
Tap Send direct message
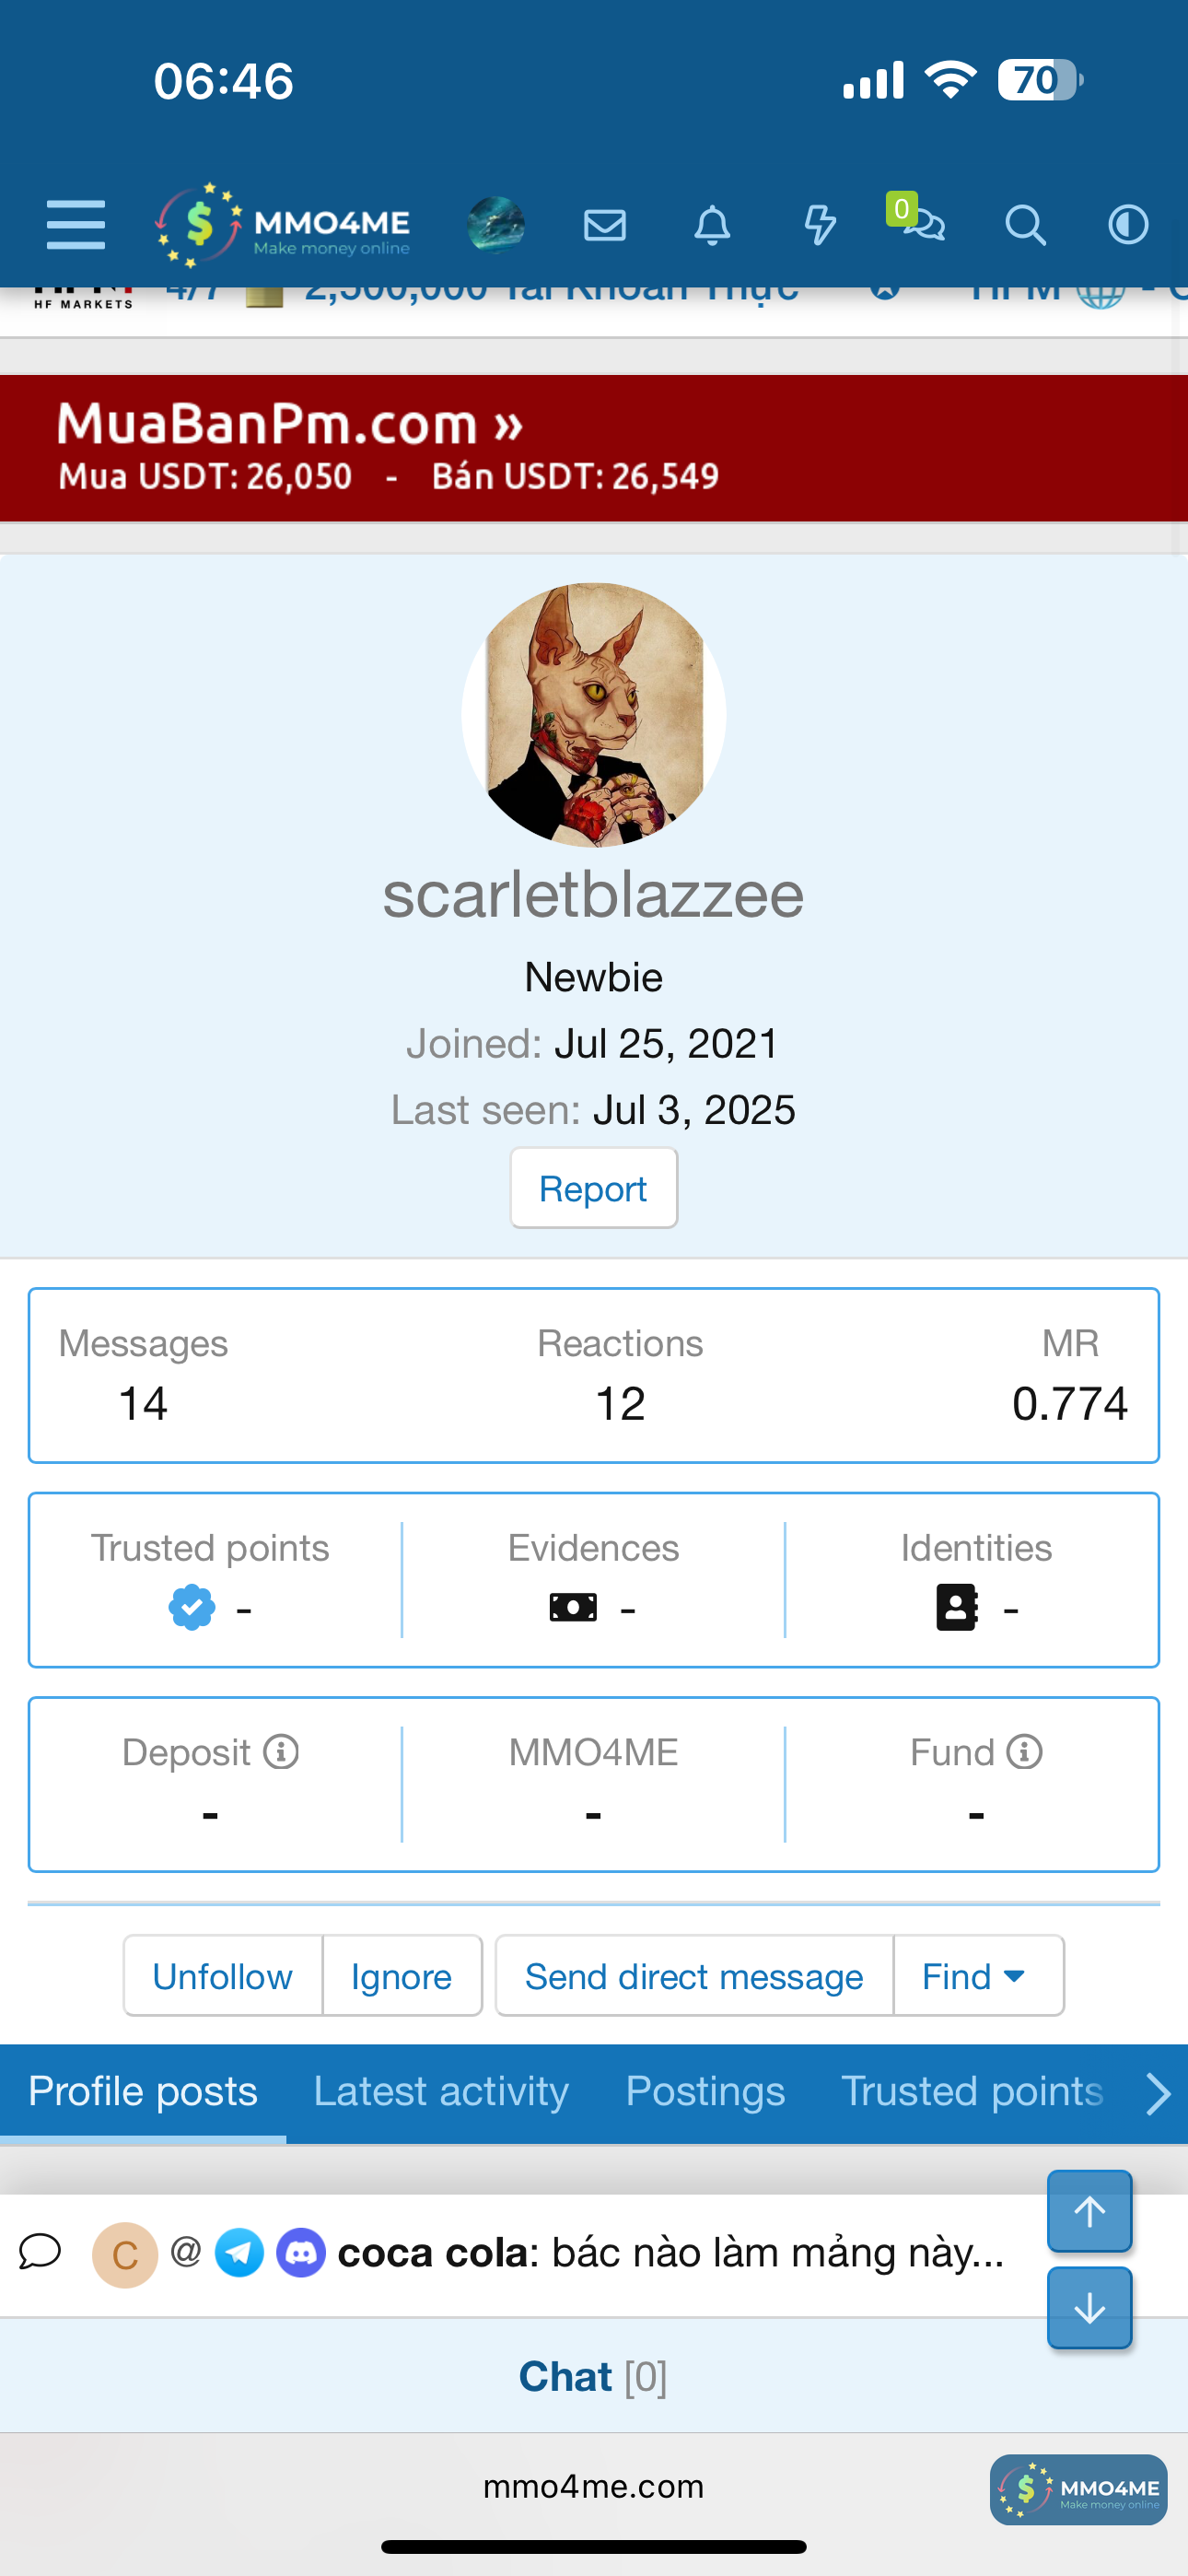click(694, 1976)
